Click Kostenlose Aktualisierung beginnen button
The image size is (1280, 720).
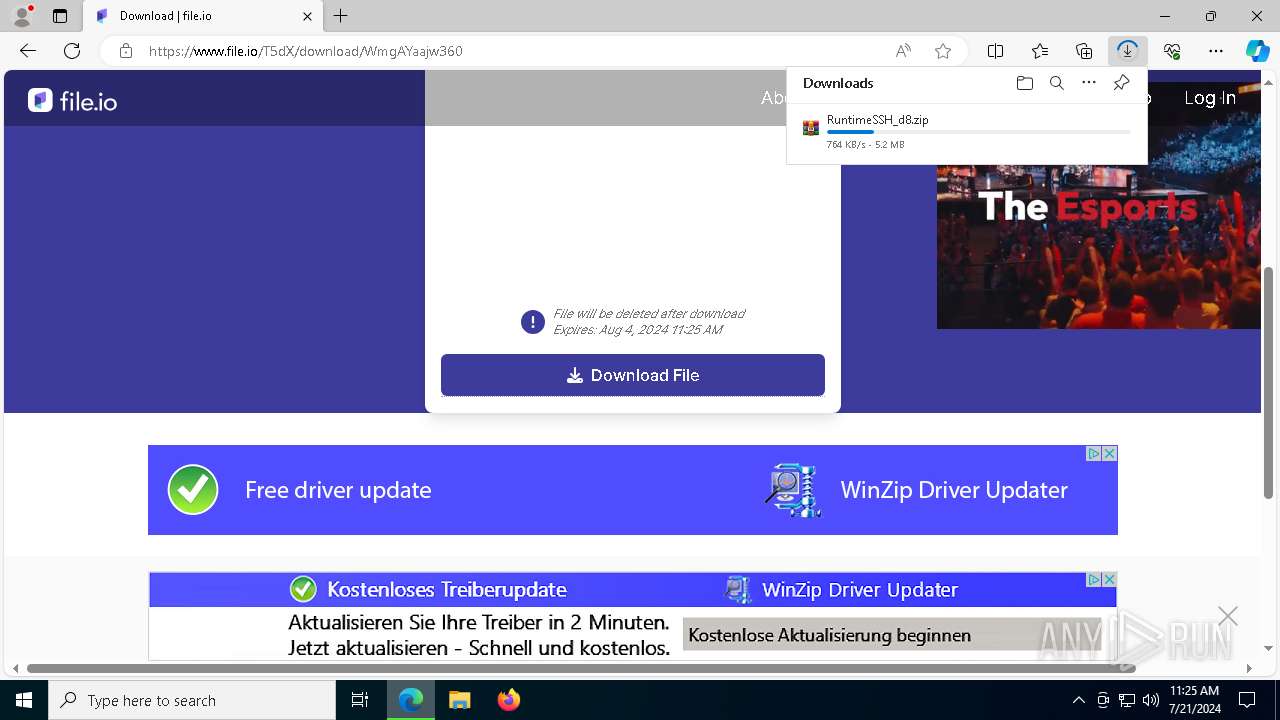(892, 635)
